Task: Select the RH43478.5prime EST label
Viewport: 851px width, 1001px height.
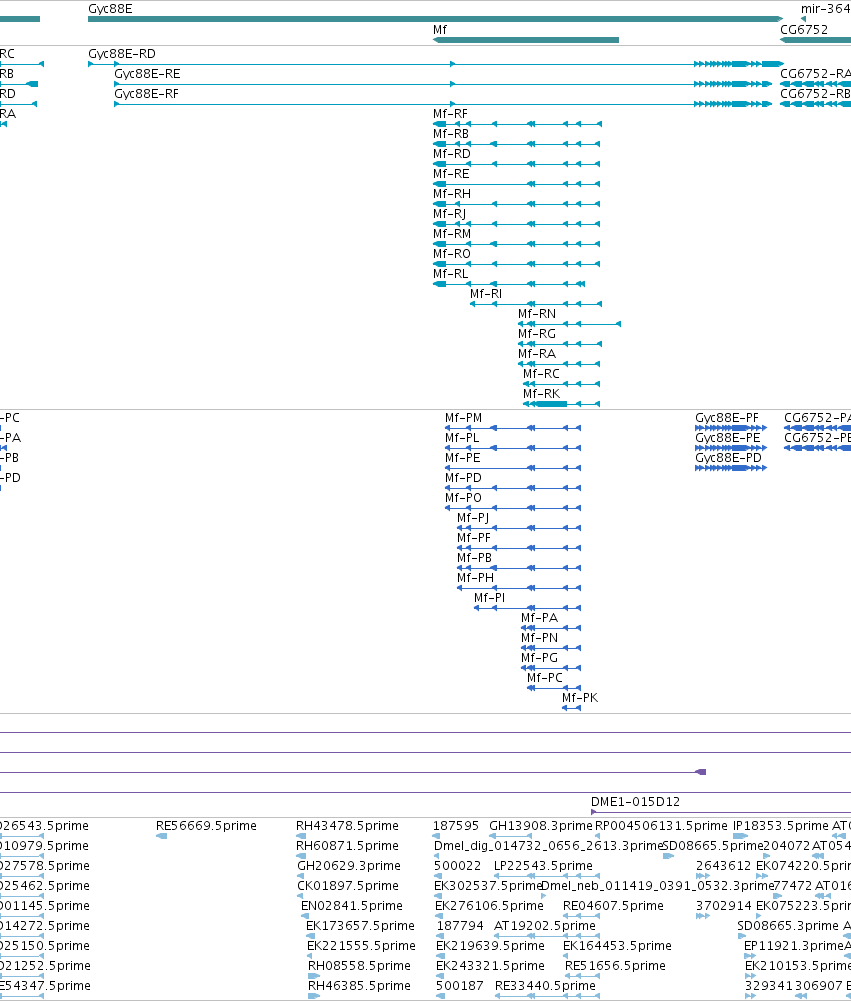Action: 346,826
